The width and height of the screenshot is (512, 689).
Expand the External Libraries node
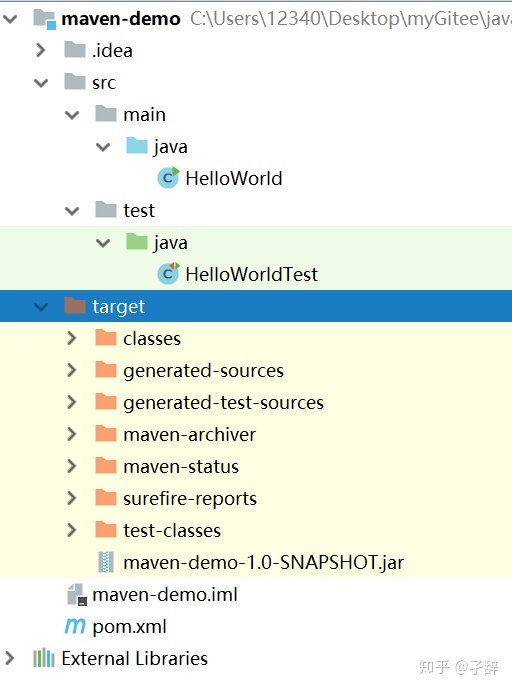(x=10, y=658)
